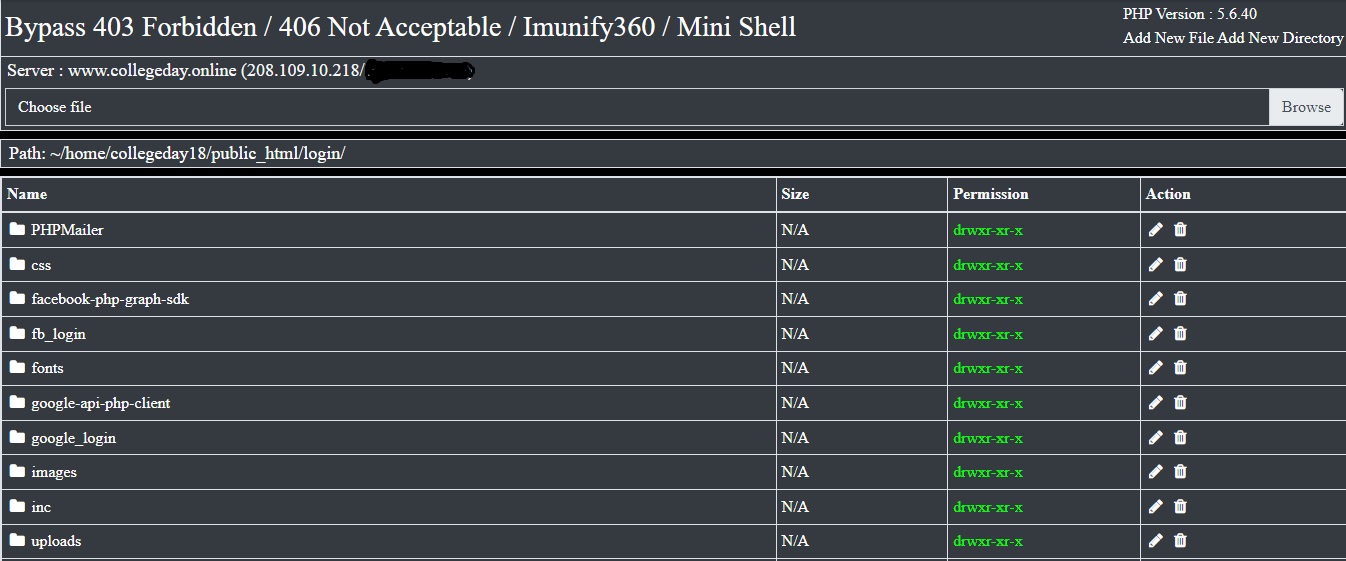The width and height of the screenshot is (1346, 561).
Task: Navigate to collegeday18 in the path
Action: click(159, 154)
